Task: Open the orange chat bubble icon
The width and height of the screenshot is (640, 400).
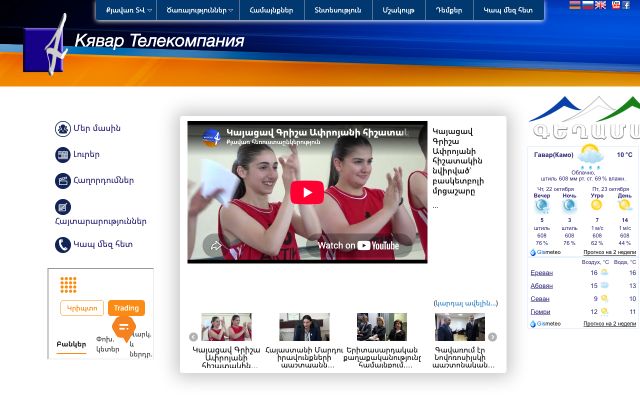Action: [124, 327]
